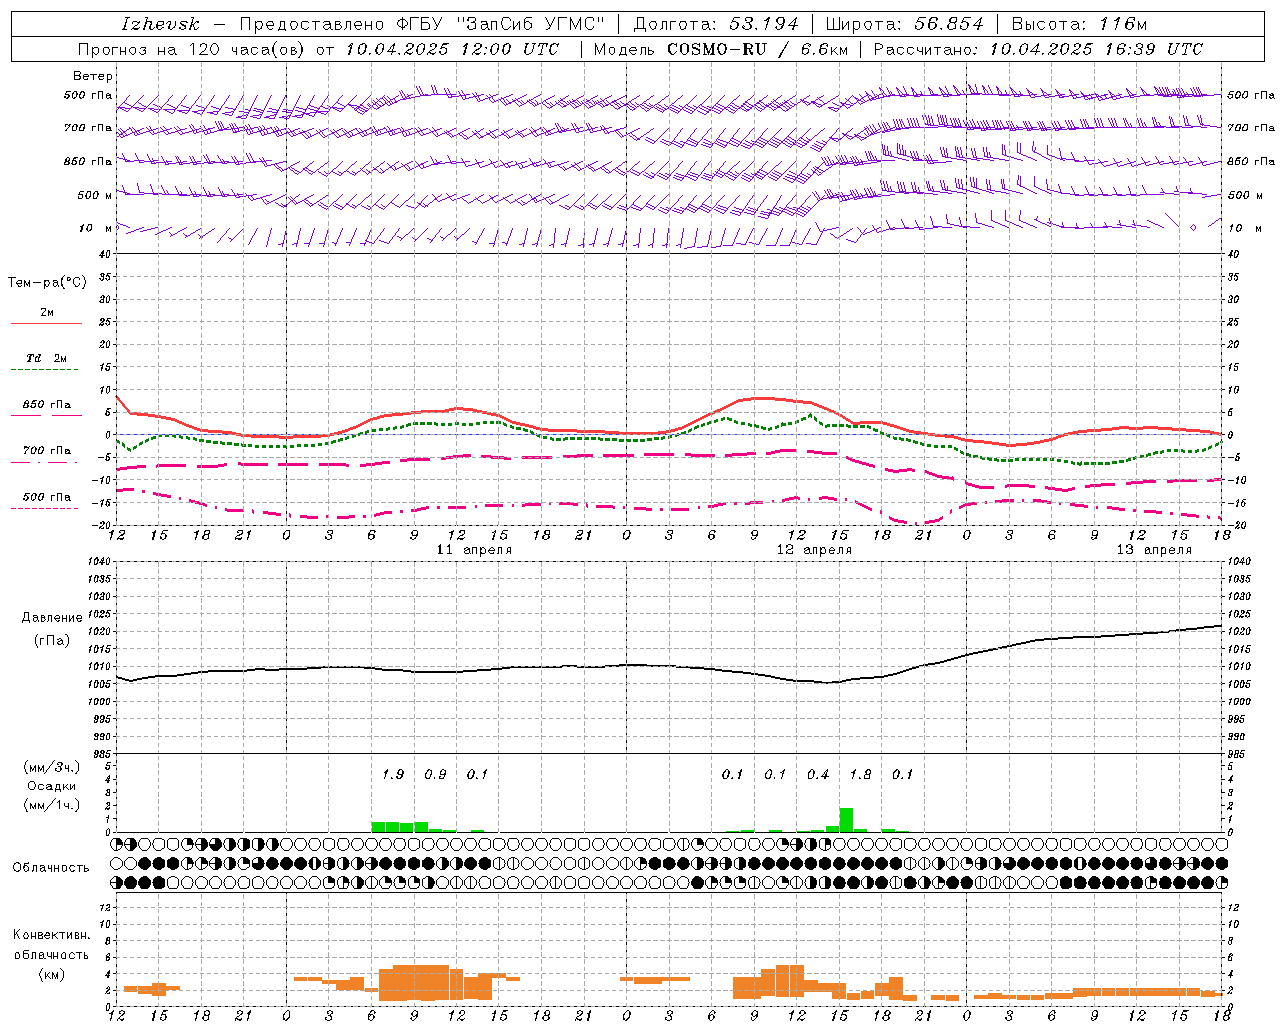The image size is (1280, 1024).
Task: Click the dashed line sample under Td 2м
Action: 44,370
